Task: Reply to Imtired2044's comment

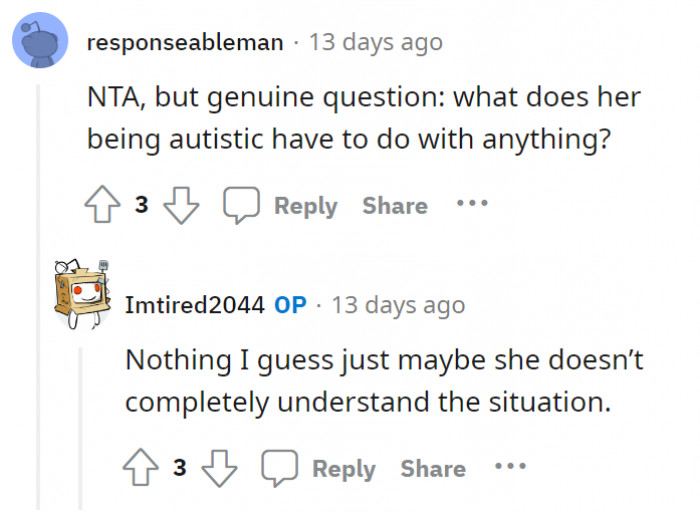Action: tap(344, 468)
